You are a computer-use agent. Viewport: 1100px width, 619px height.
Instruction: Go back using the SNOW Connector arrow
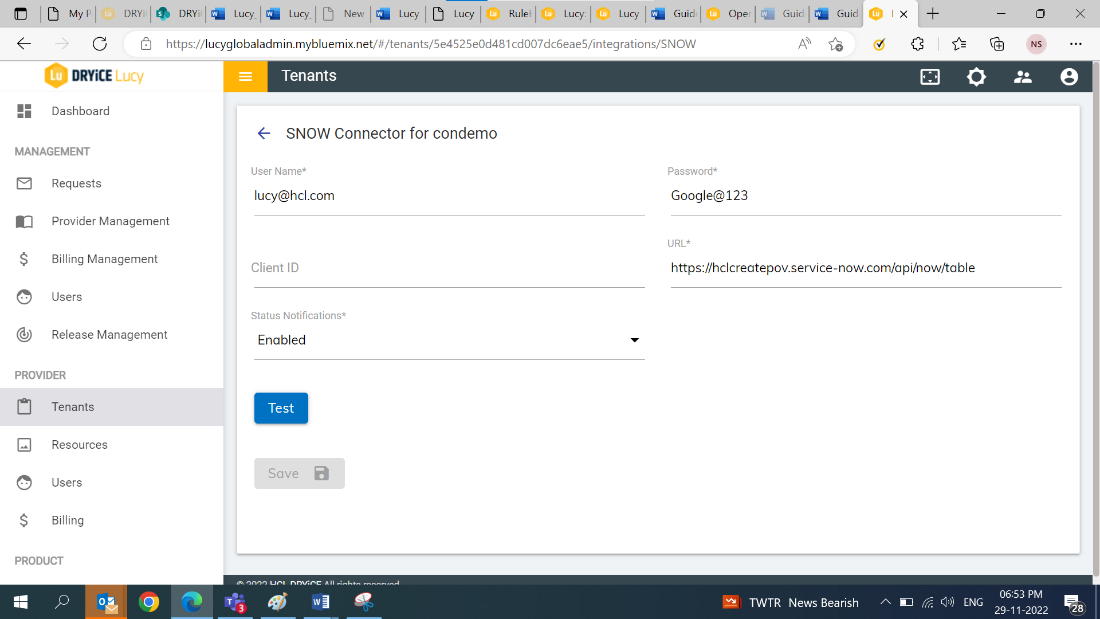(x=264, y=133)
